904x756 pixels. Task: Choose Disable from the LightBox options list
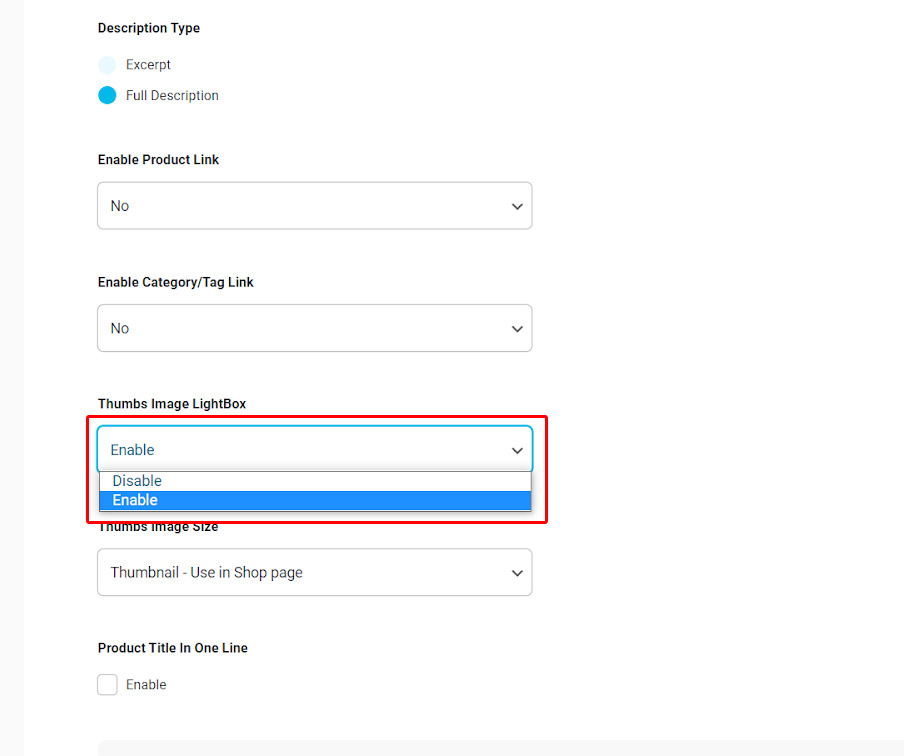(137, 481)
